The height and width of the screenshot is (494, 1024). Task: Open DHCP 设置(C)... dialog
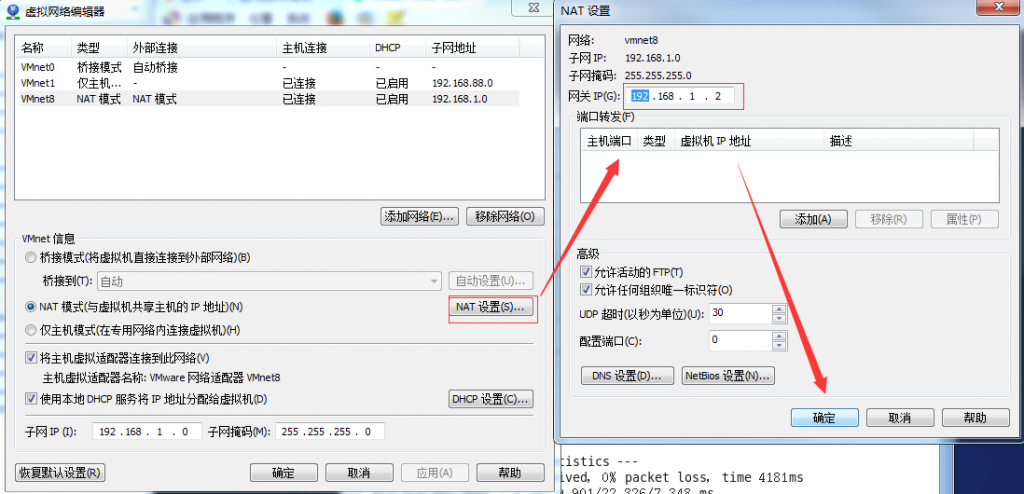[x=491, y=399]
